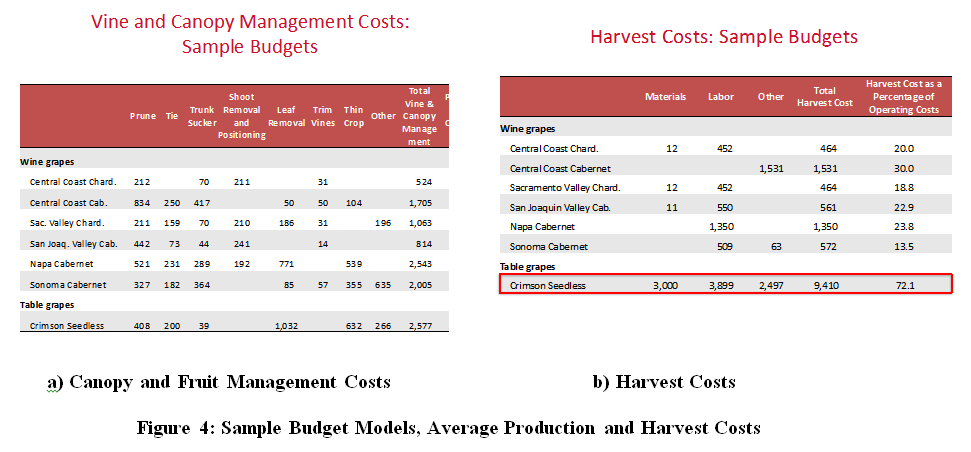
Task: Select the 635 other value
Action: (x=383, y=285)
